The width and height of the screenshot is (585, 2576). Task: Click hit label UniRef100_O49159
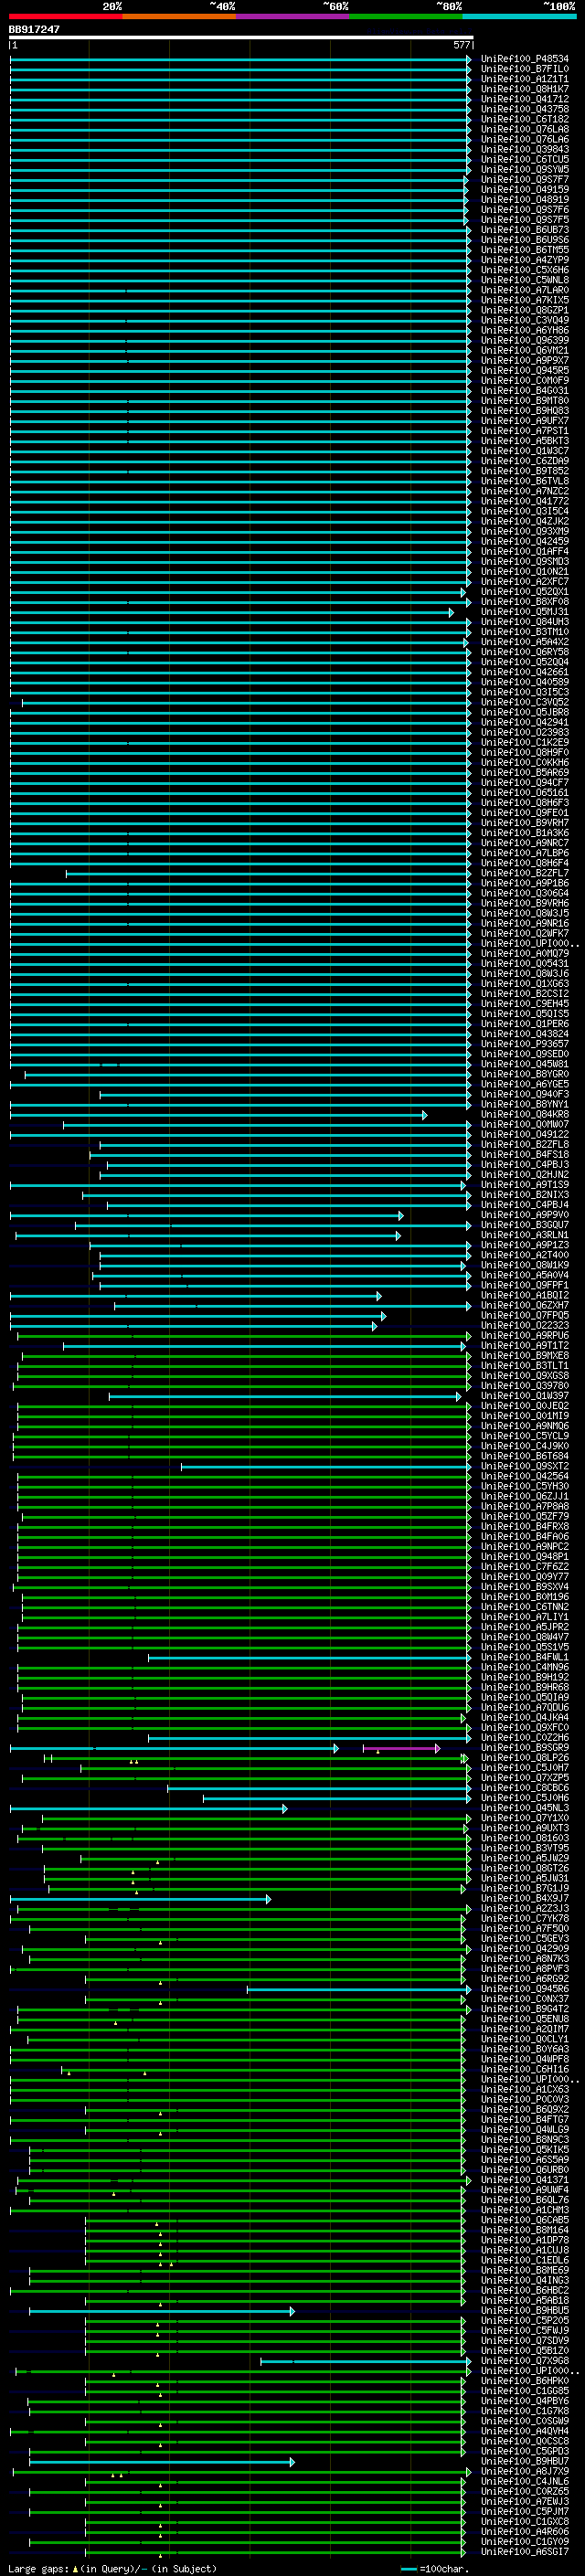coord(524,189)
